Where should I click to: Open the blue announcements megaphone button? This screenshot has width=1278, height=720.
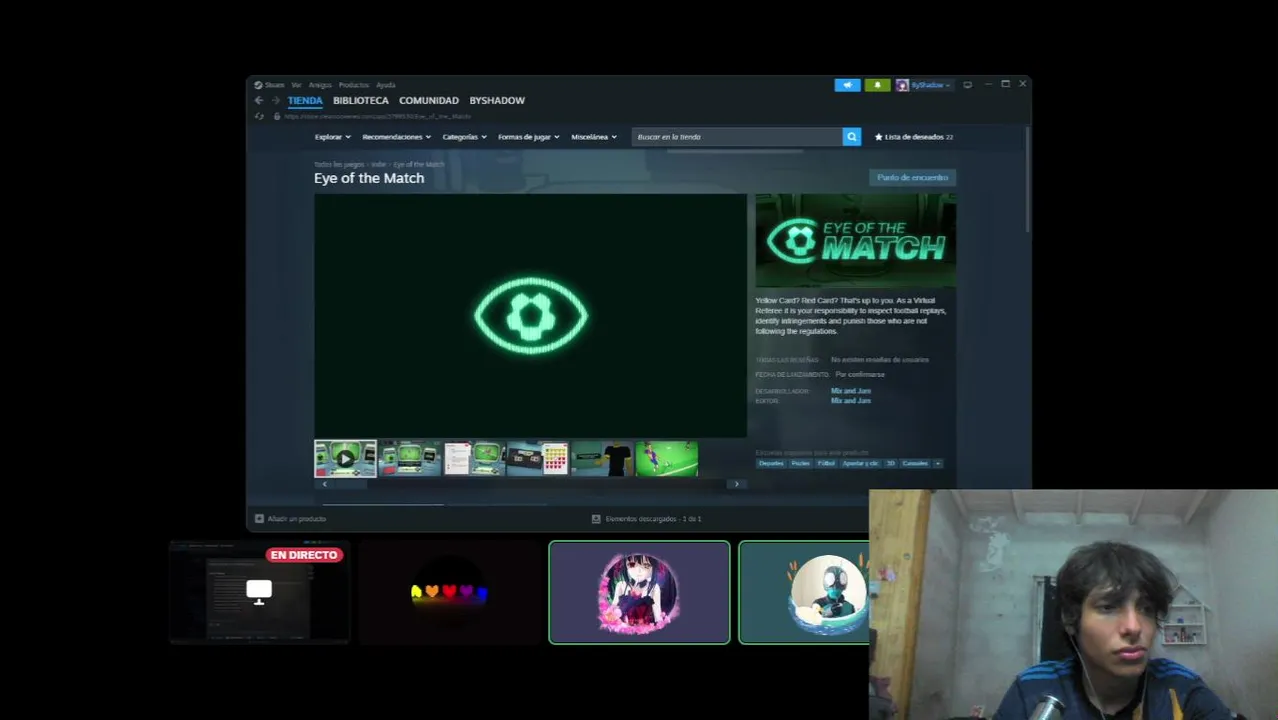point(847,85)
